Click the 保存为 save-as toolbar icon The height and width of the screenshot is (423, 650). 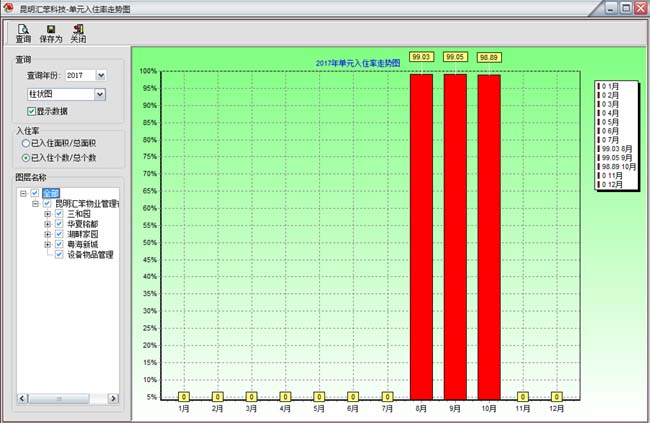[x=51, y=33]
